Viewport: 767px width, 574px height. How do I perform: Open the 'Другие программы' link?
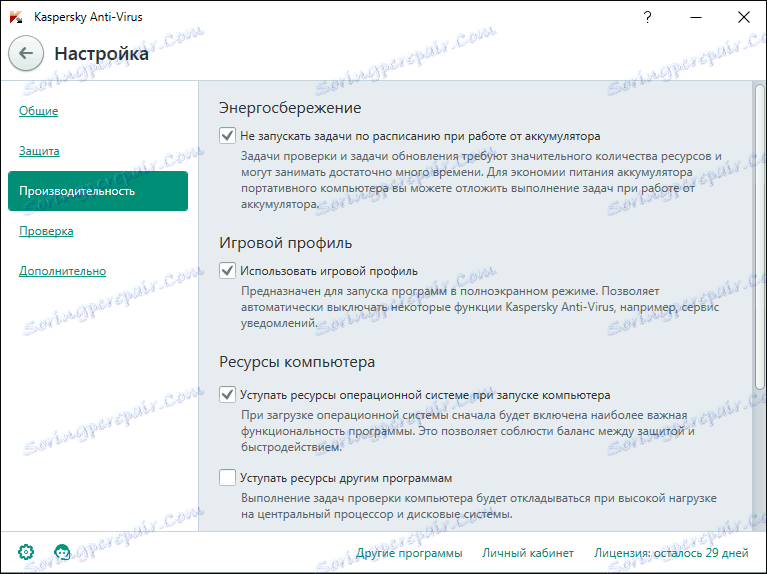[409, 553]
